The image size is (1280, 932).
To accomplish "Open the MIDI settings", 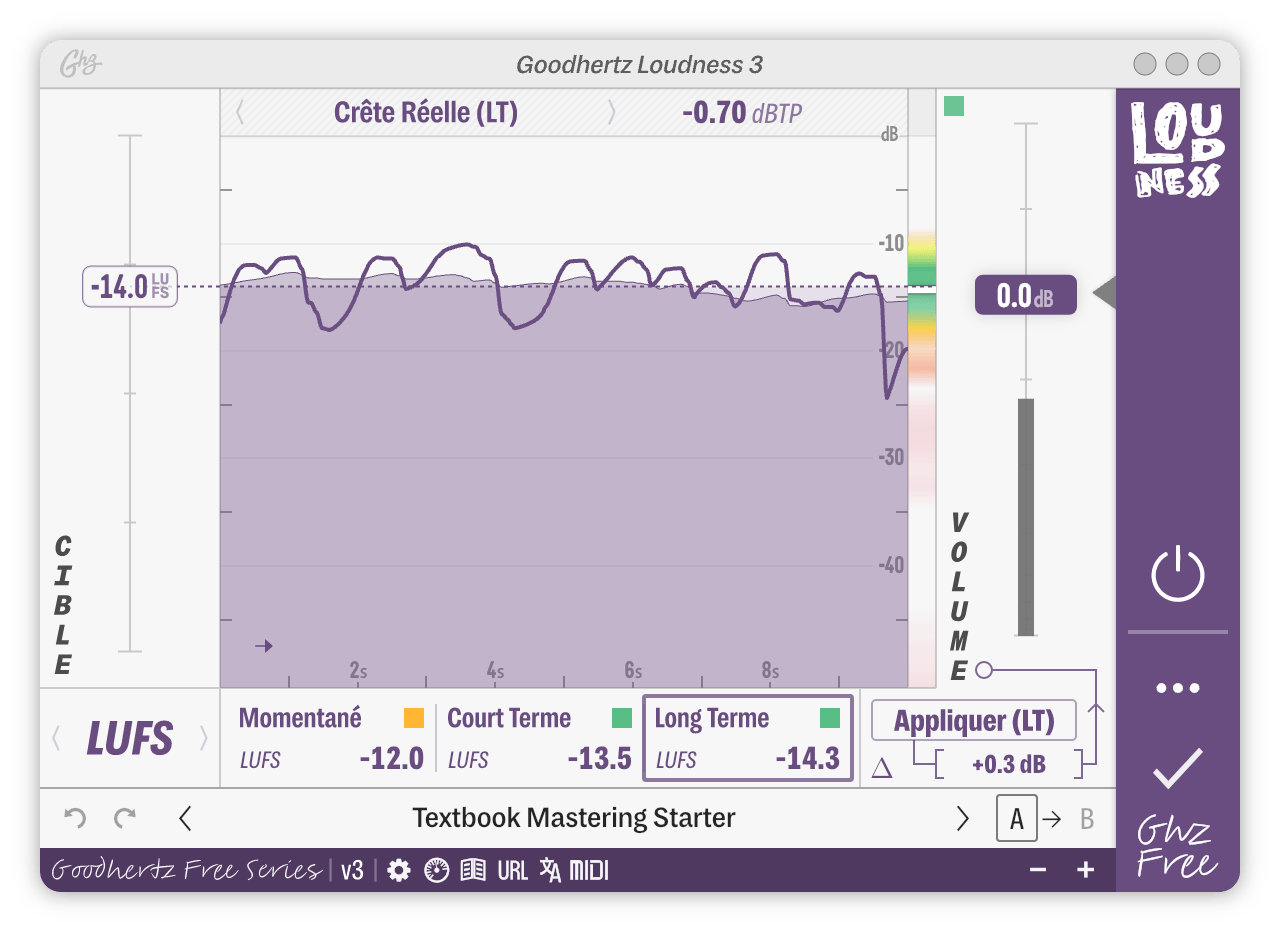I will tap(589, 871).
